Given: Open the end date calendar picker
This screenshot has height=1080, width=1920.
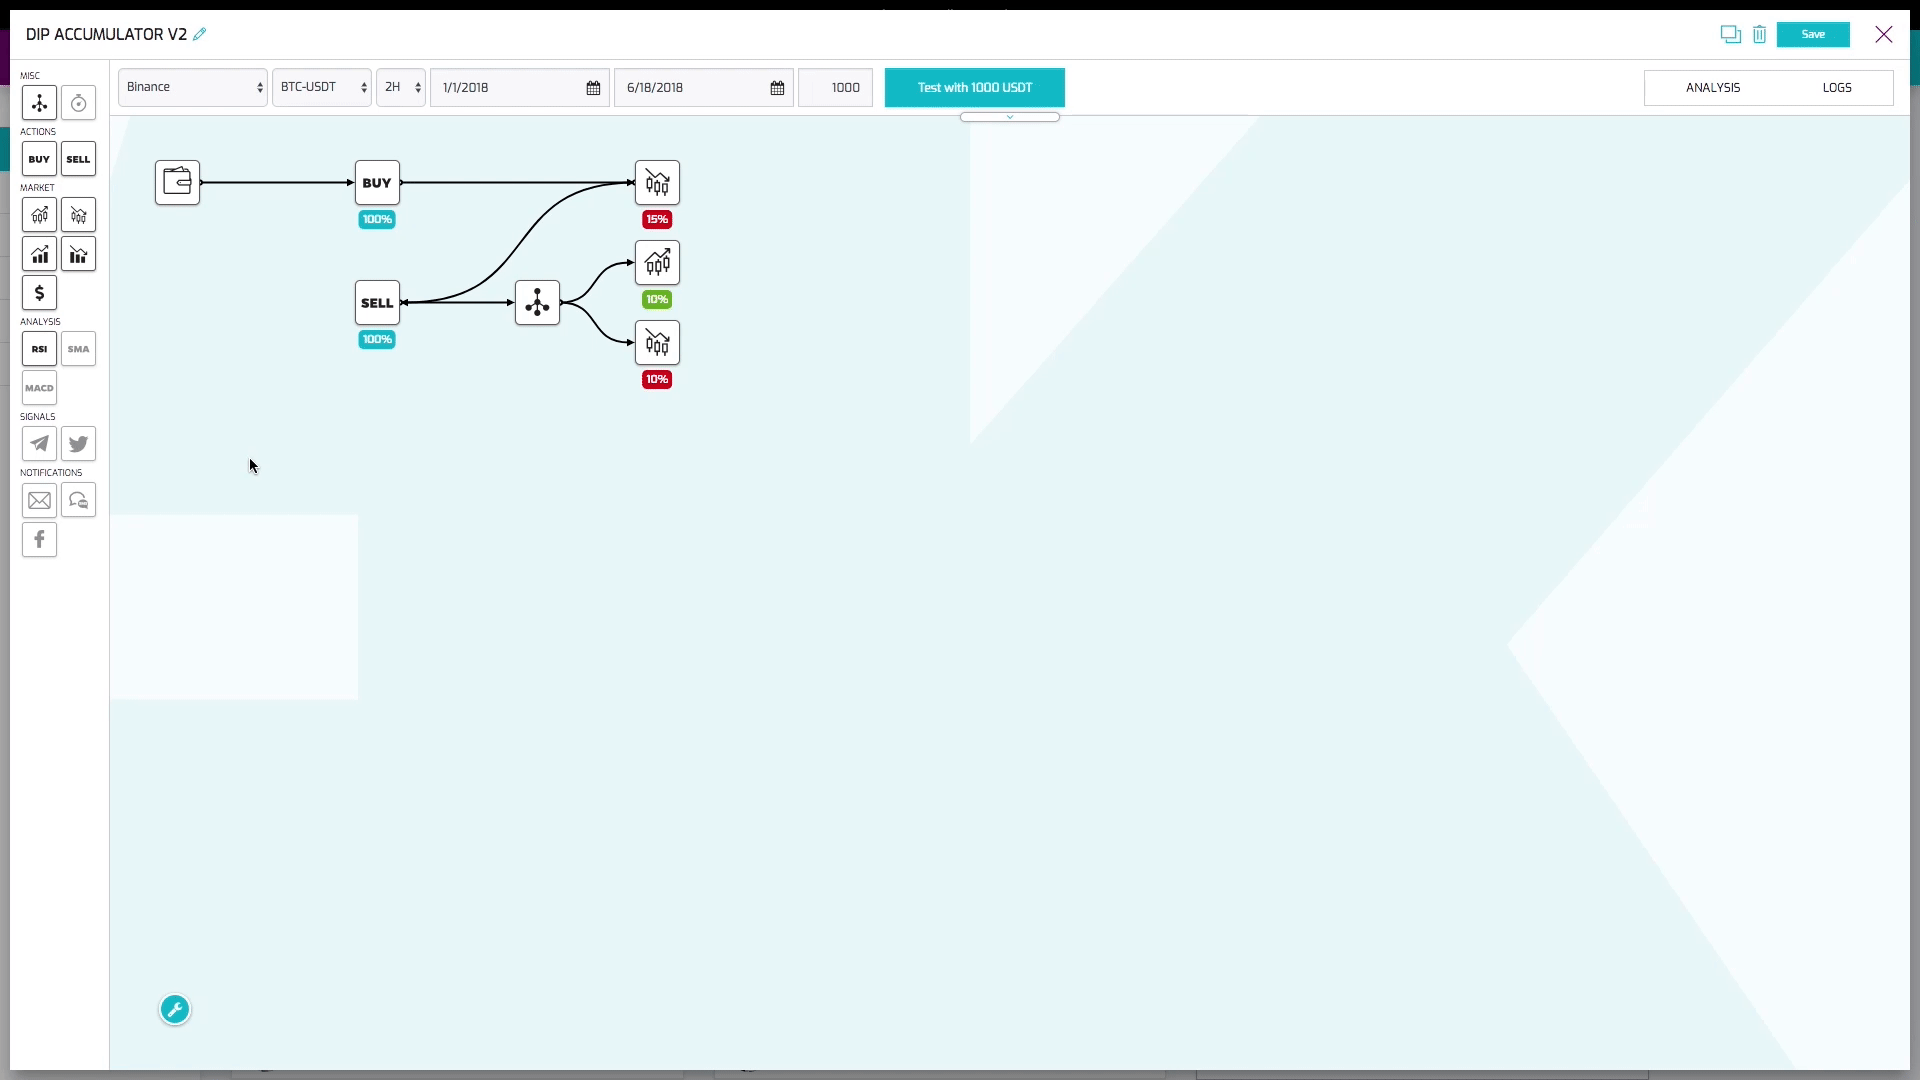Looking at the screenshot, I should click(x=777, y=88).
